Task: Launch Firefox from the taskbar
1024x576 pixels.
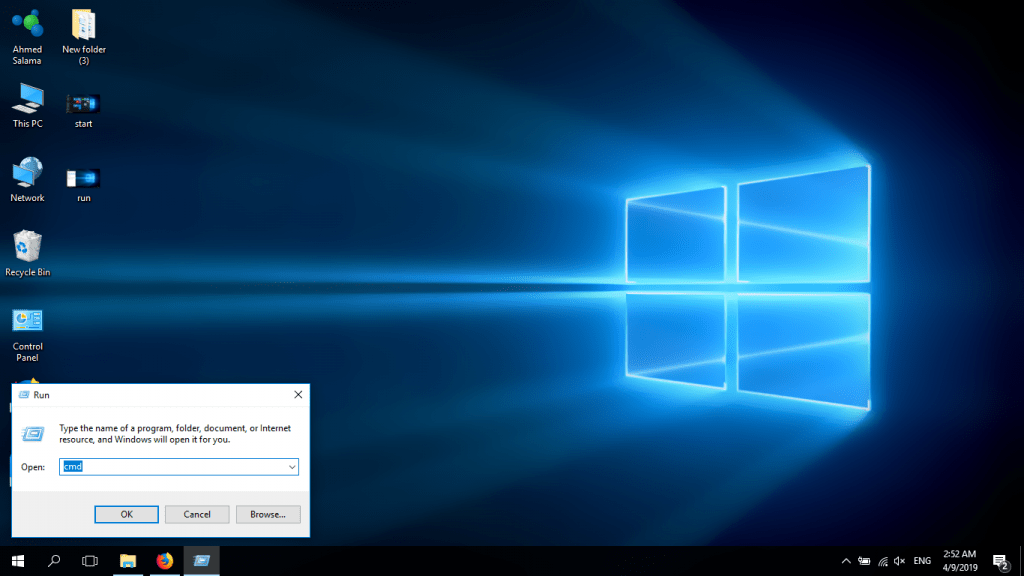Action: tap(165, 561)
